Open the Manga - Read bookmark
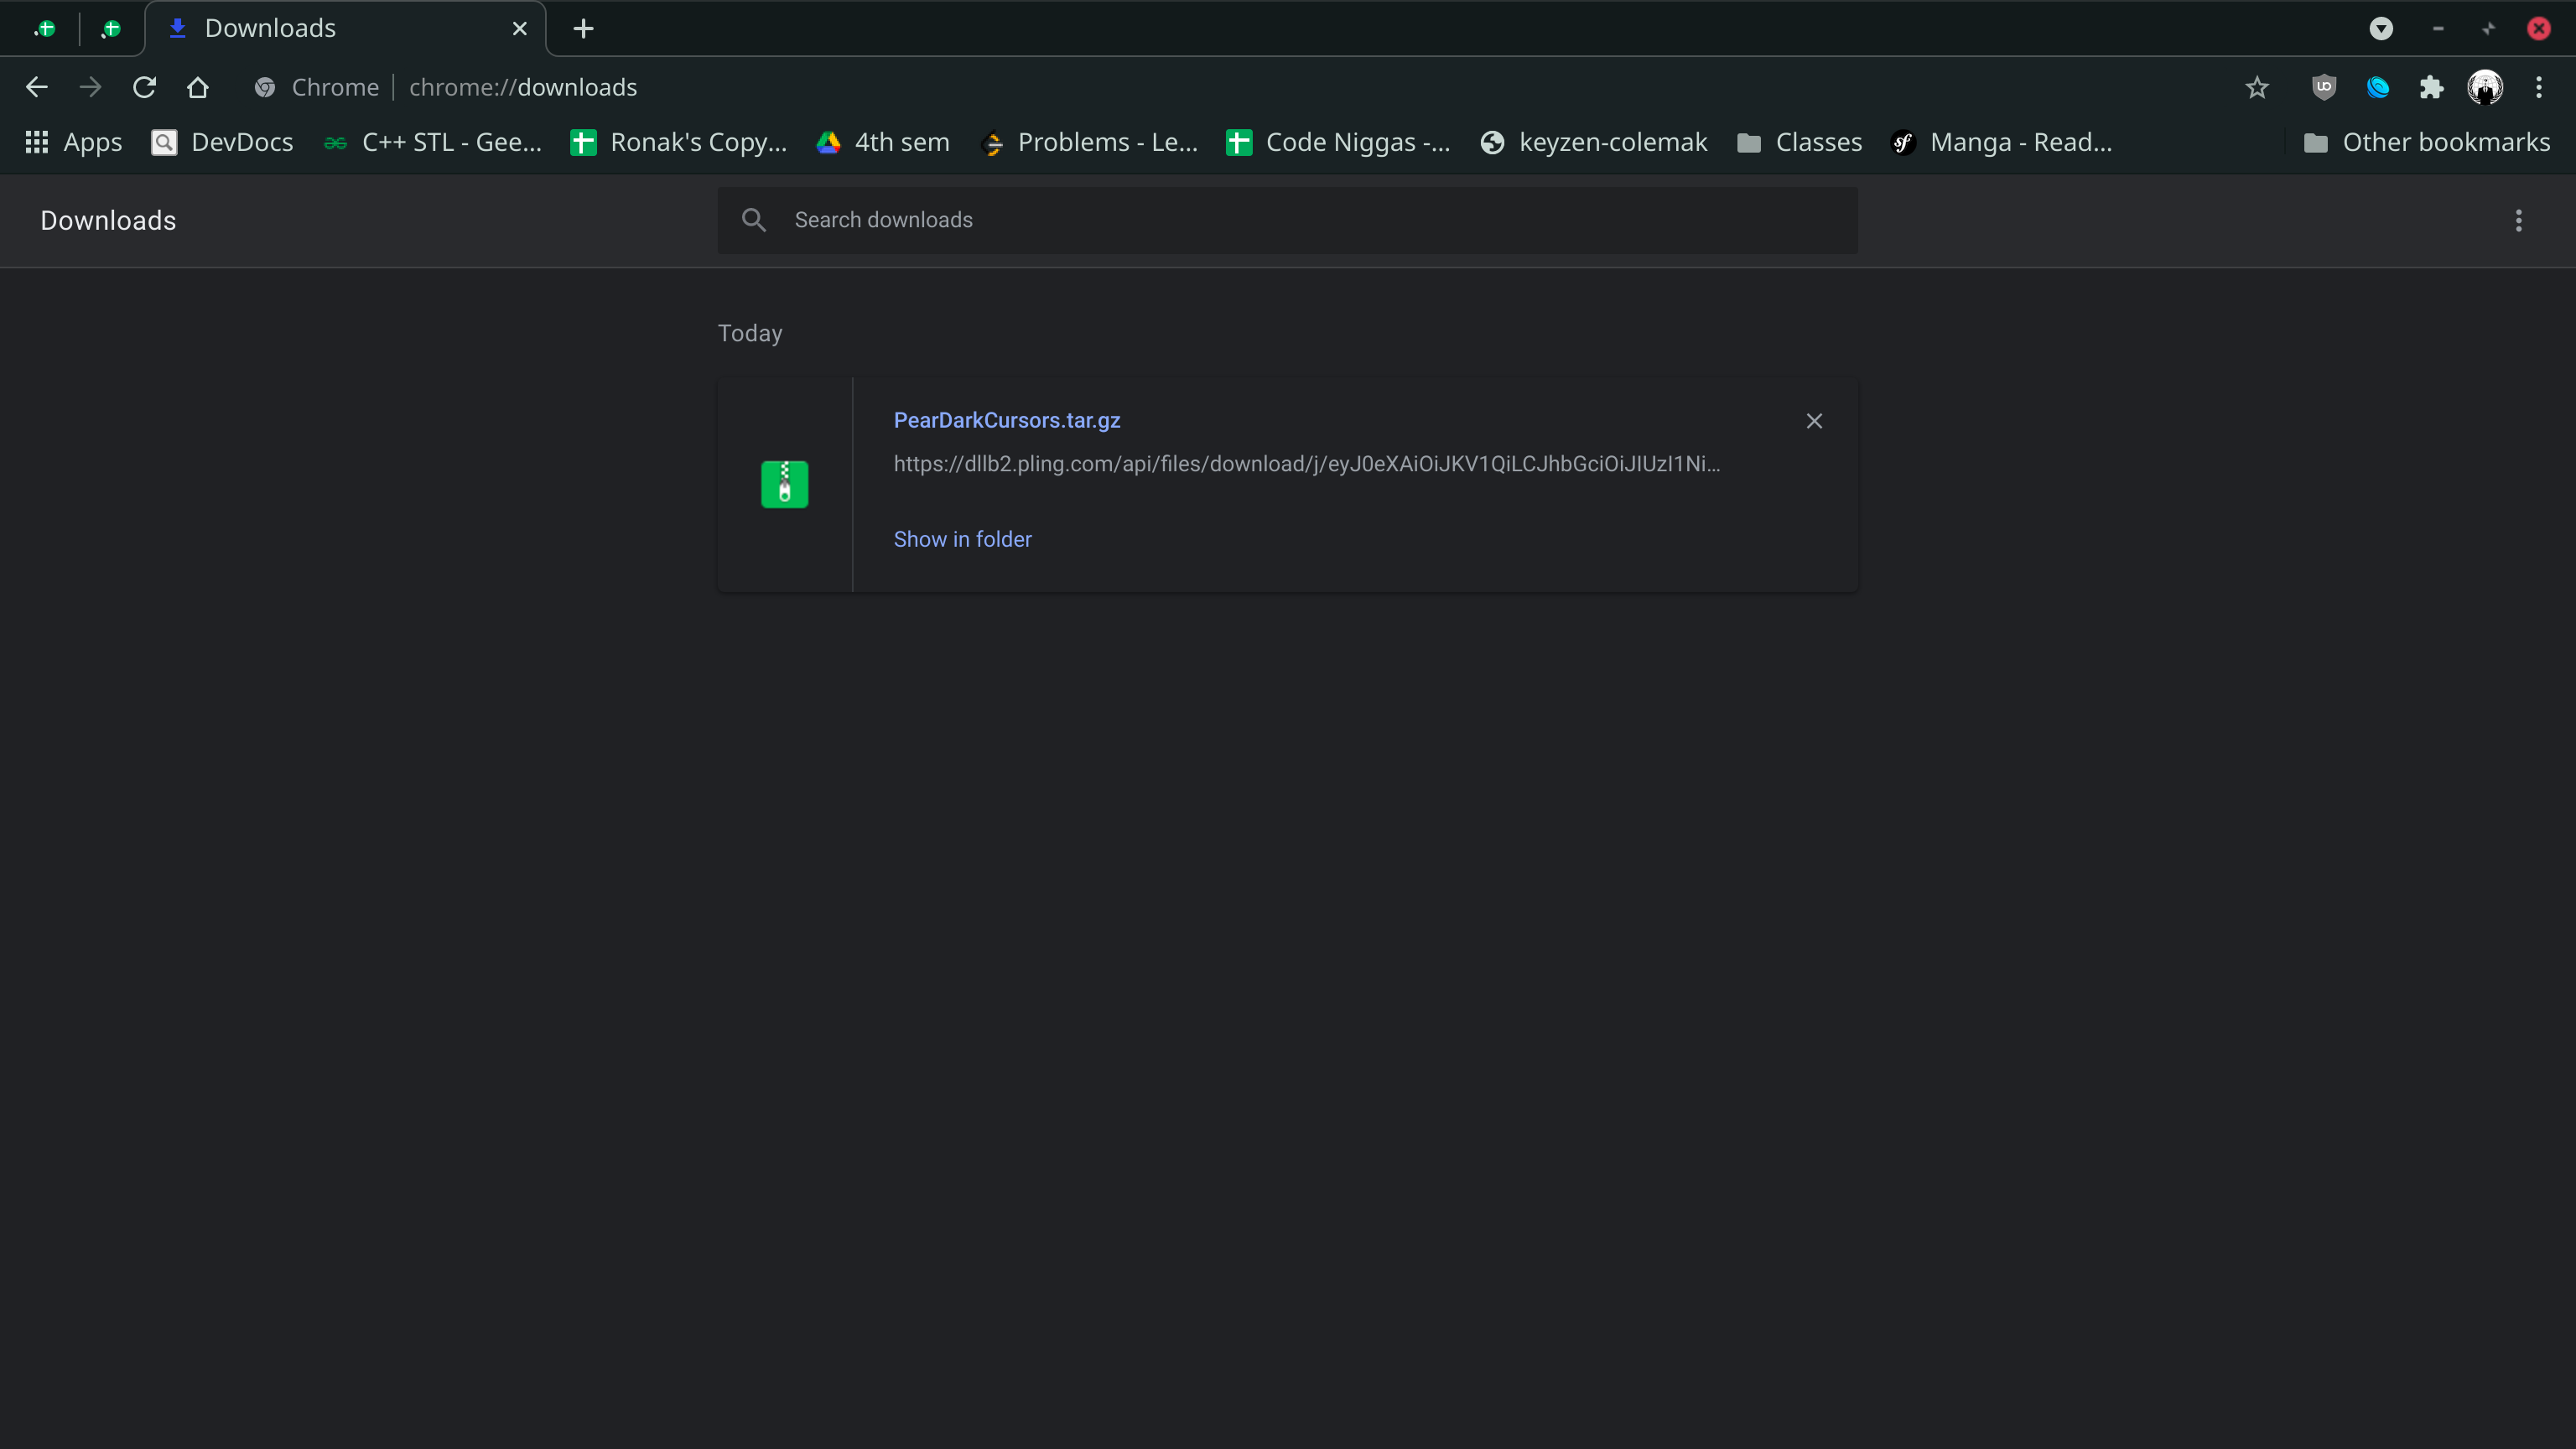This screenshot has height=1449, width=2576. 2001,142
